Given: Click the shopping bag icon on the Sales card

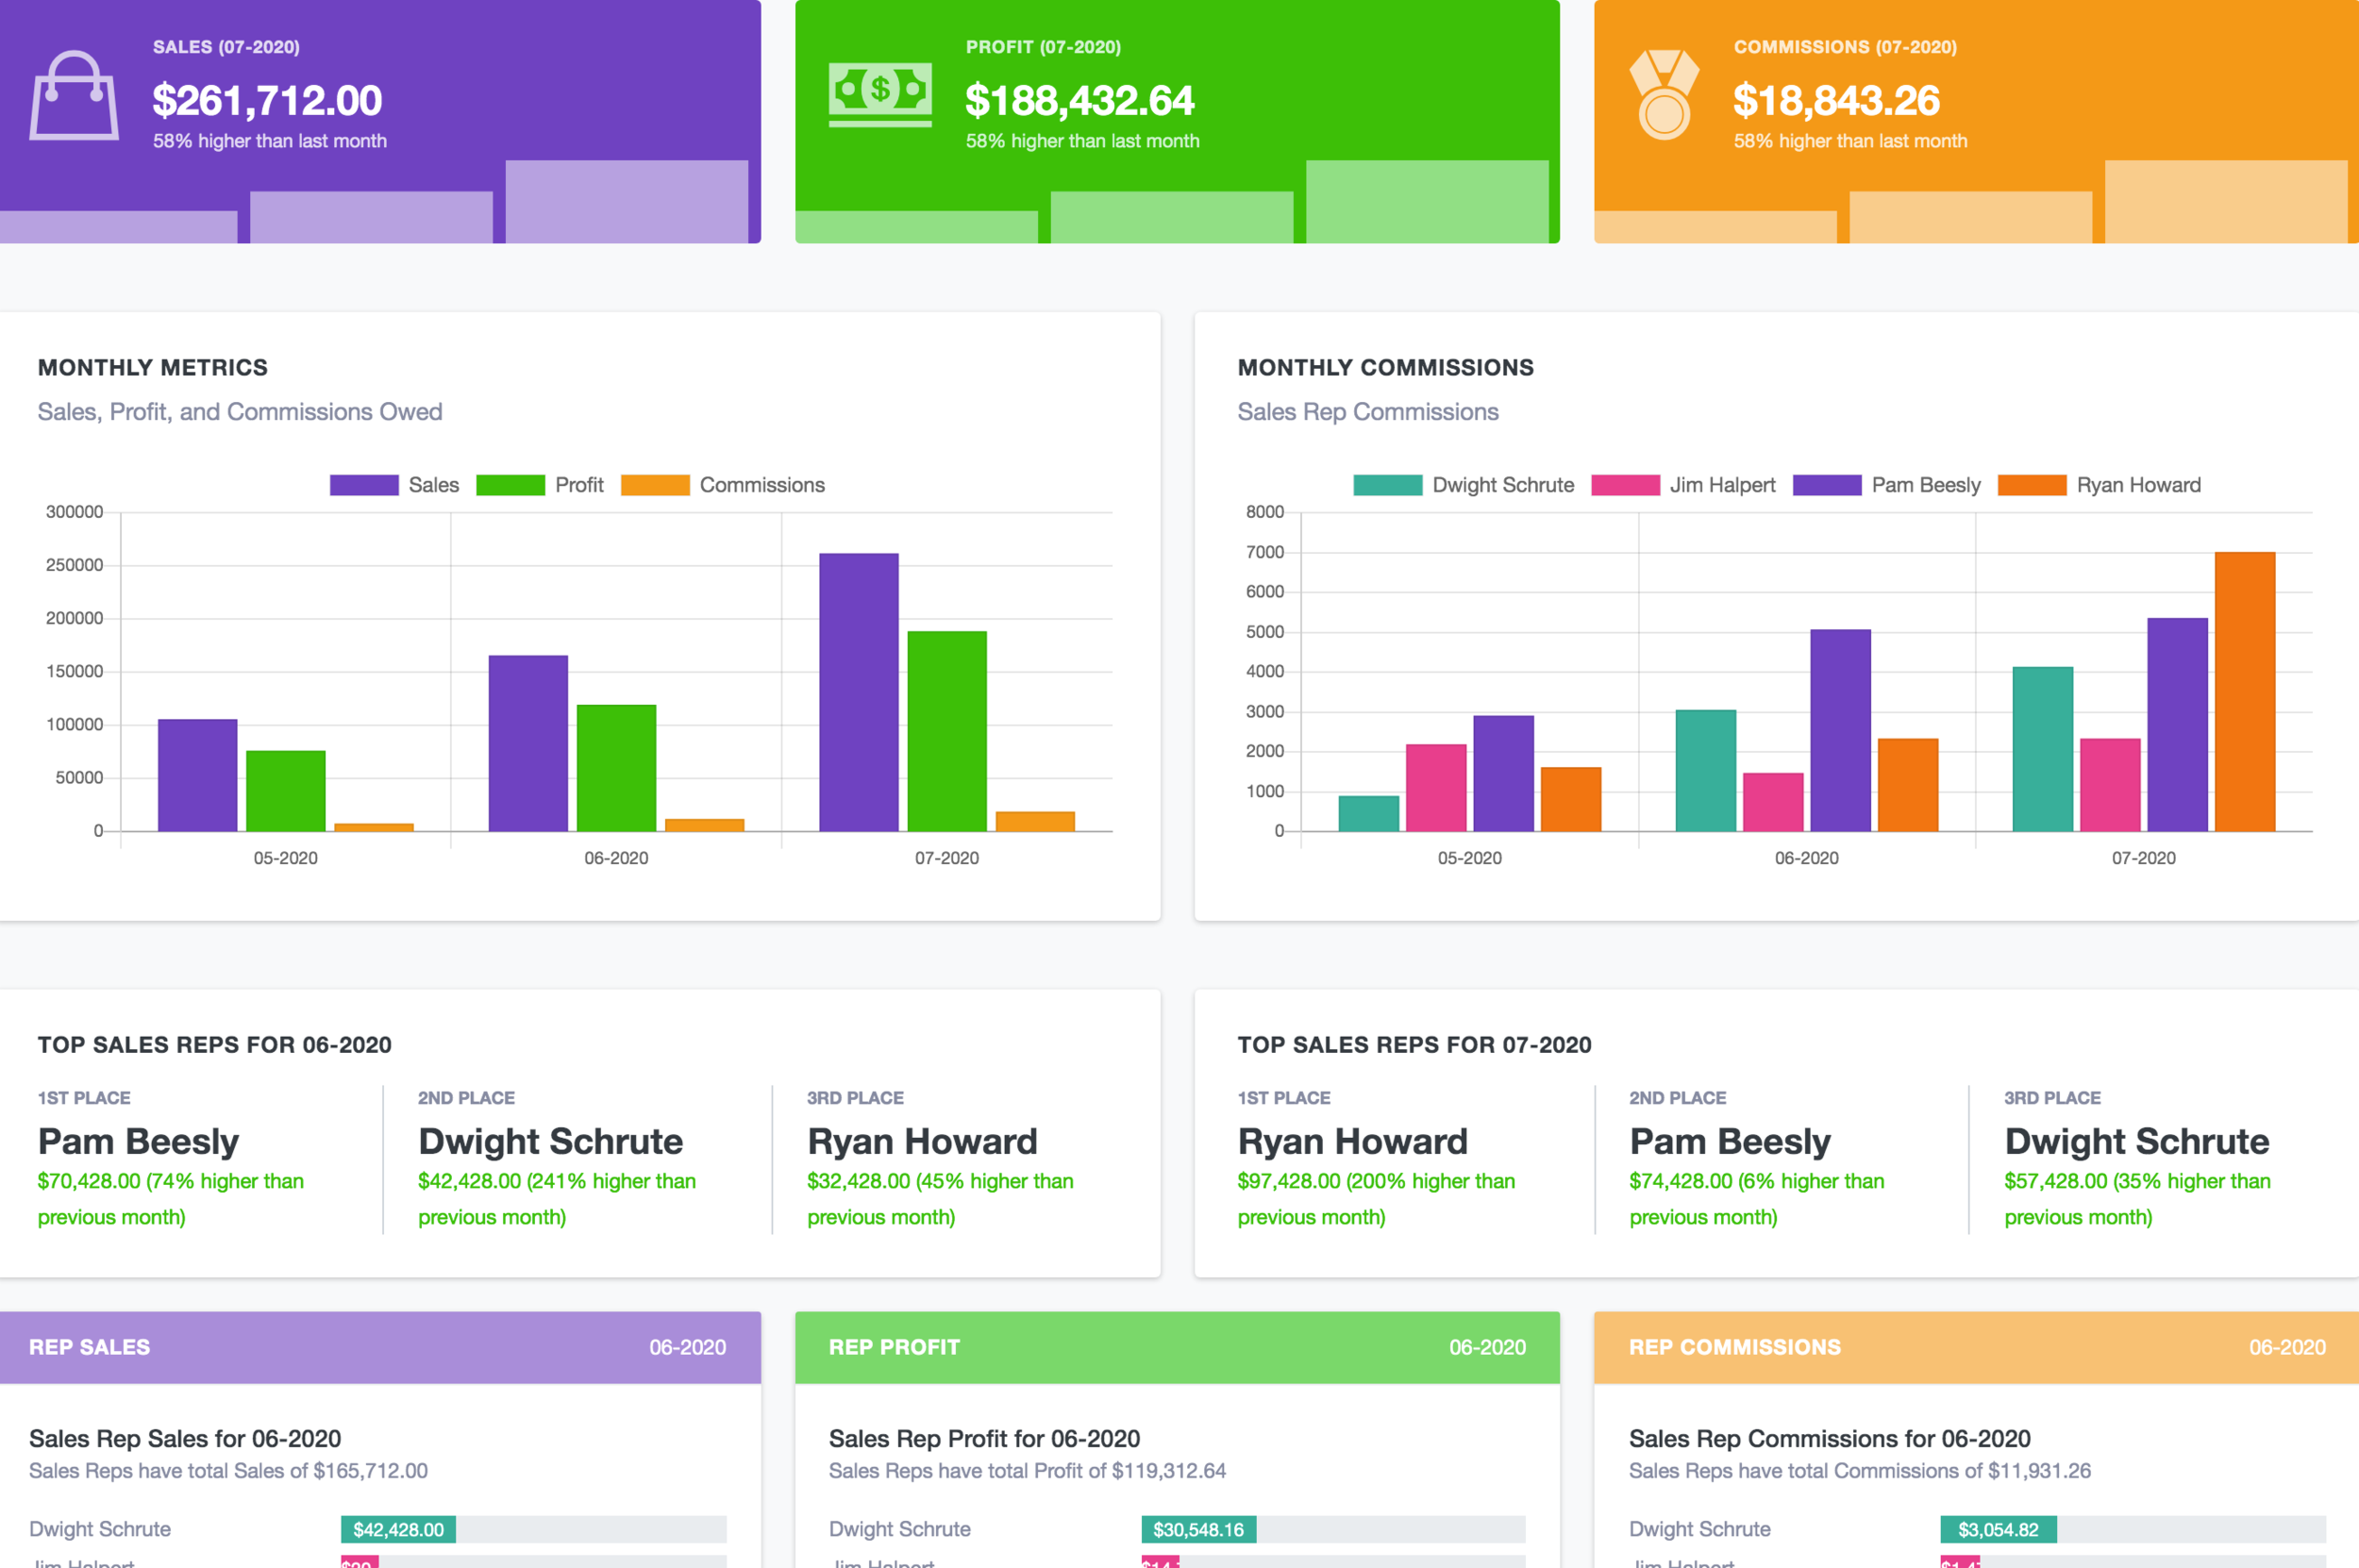Looking at the screenshot, I should point(74,95).
